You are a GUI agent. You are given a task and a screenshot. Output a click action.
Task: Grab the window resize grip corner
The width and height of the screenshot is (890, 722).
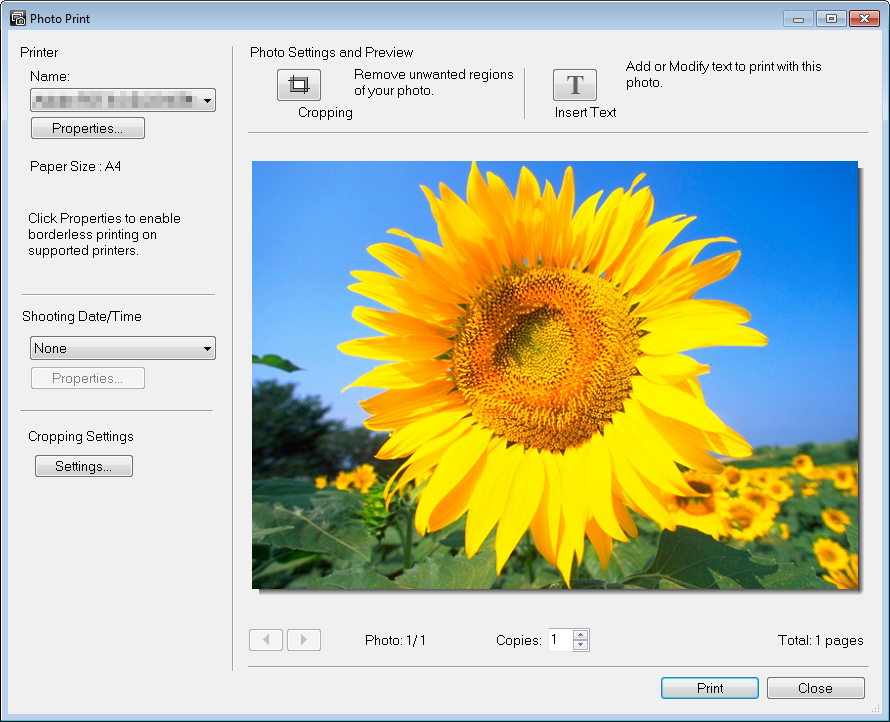coord(874,708)
